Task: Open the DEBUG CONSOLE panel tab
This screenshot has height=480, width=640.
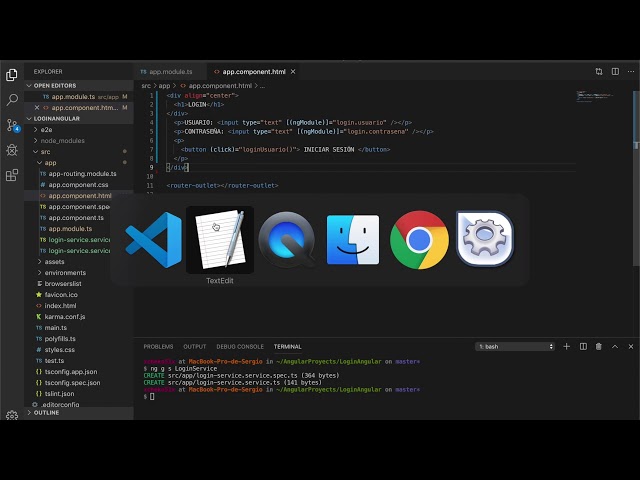Action: [x=240, y=347]
